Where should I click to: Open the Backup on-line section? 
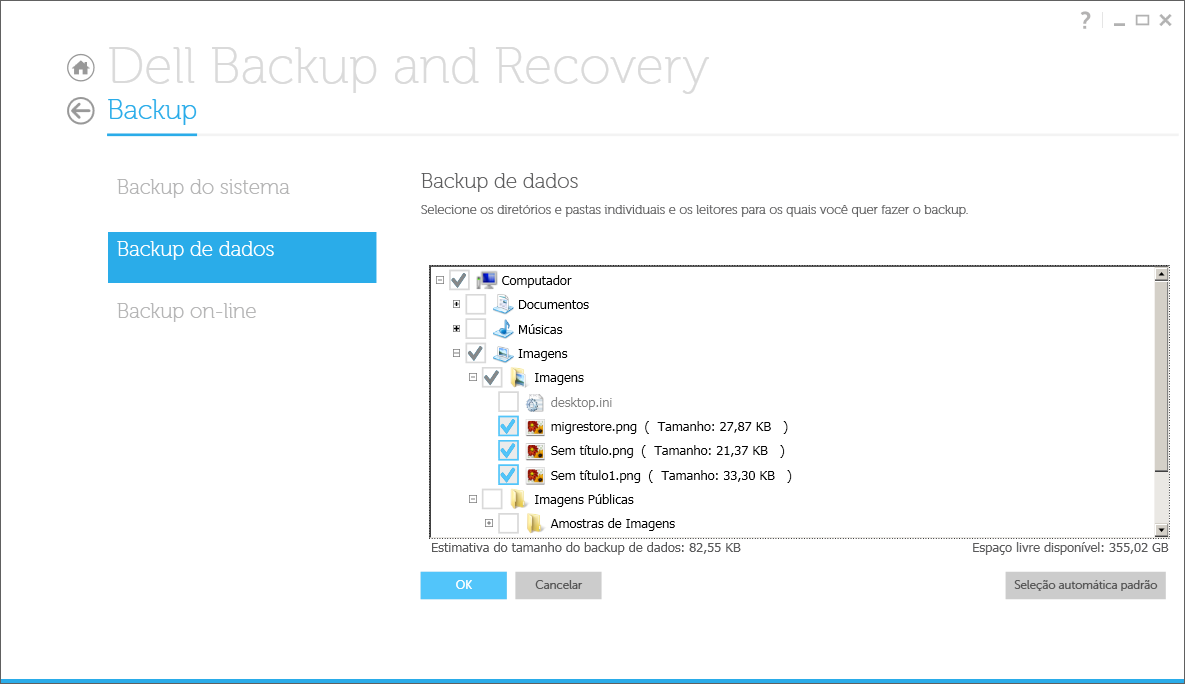tap(187, 311)
